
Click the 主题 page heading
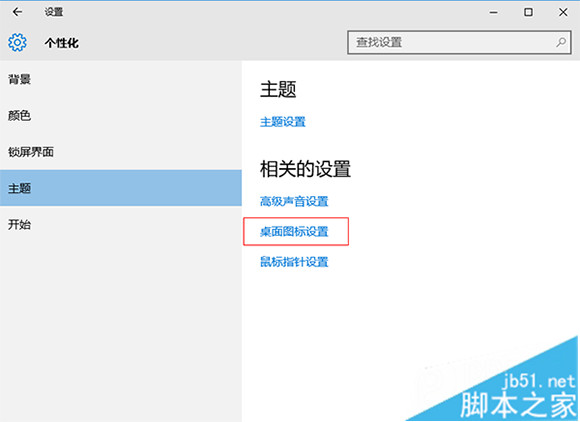click(278, 89)
